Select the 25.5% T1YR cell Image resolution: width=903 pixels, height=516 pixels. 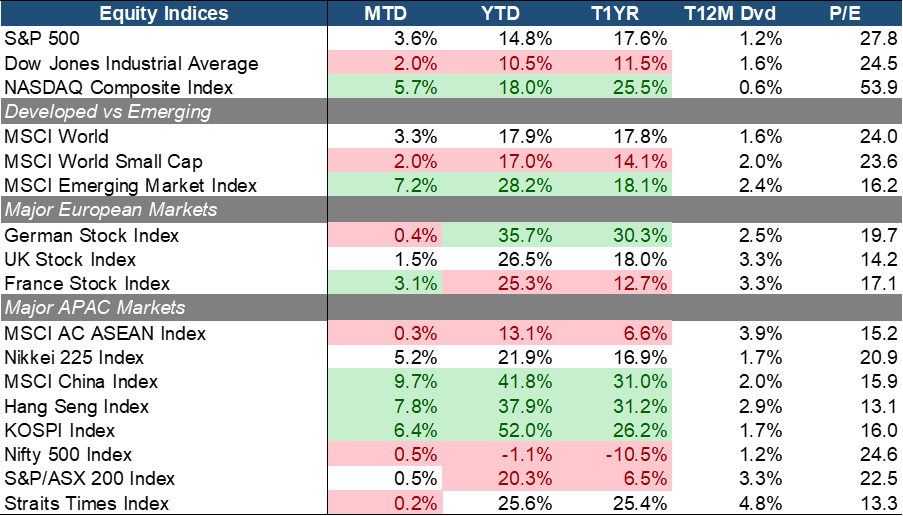point(614,87)
